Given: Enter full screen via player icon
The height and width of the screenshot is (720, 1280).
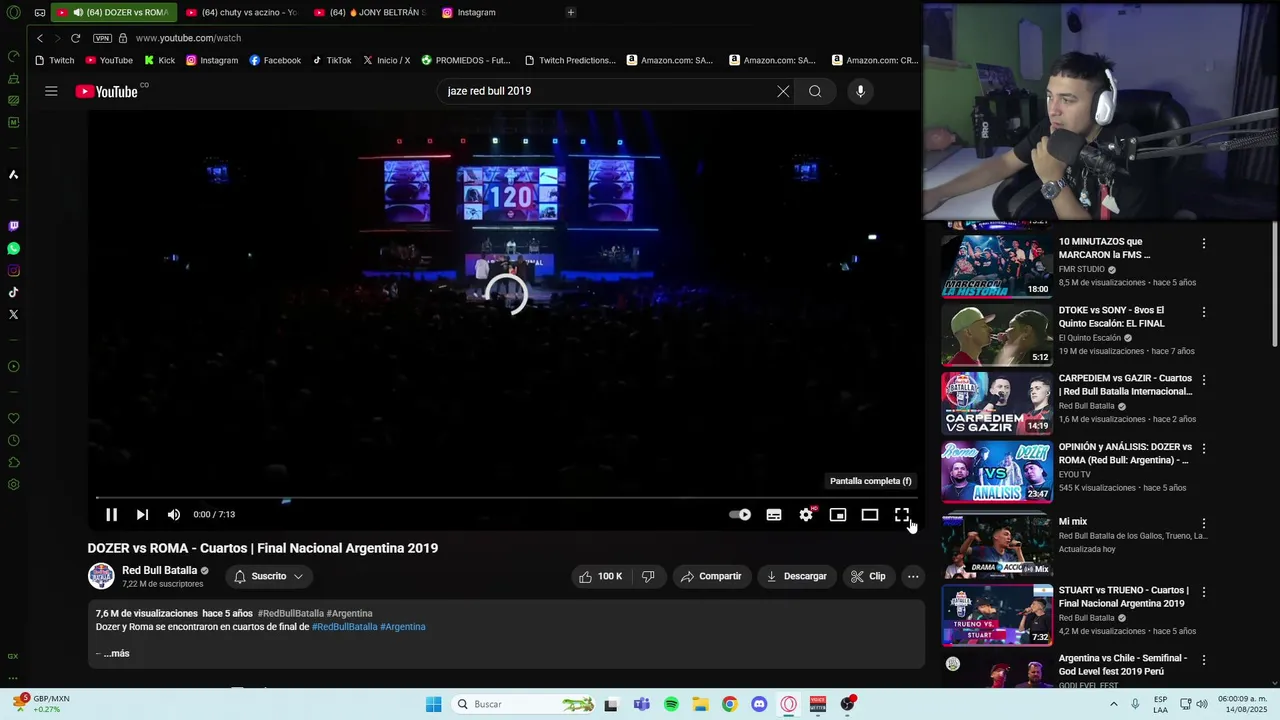Looking at the screenshot, I should pyautogui.click(x=902, y=514).
